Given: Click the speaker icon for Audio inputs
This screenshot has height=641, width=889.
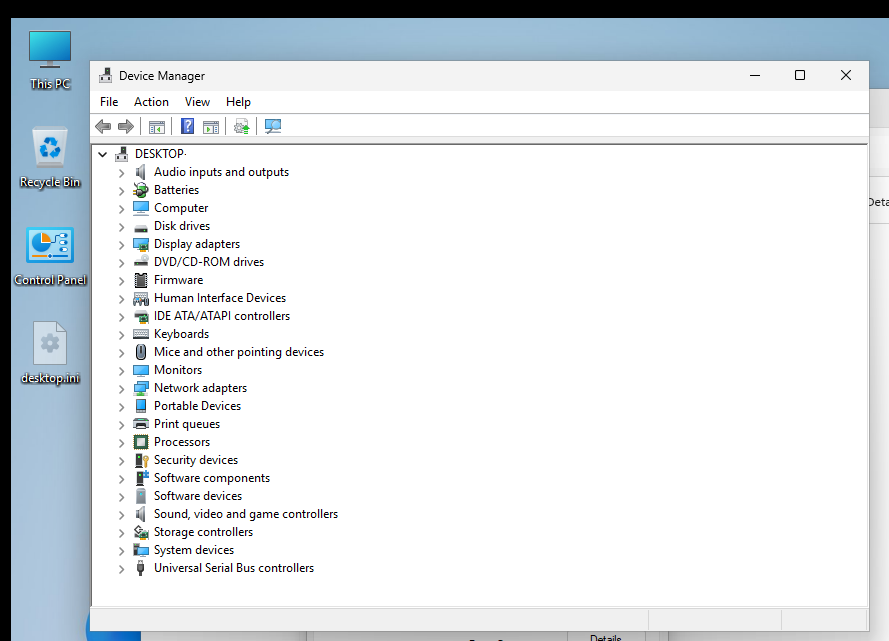Looking at the screenshot, I should [x=141, y=172].
